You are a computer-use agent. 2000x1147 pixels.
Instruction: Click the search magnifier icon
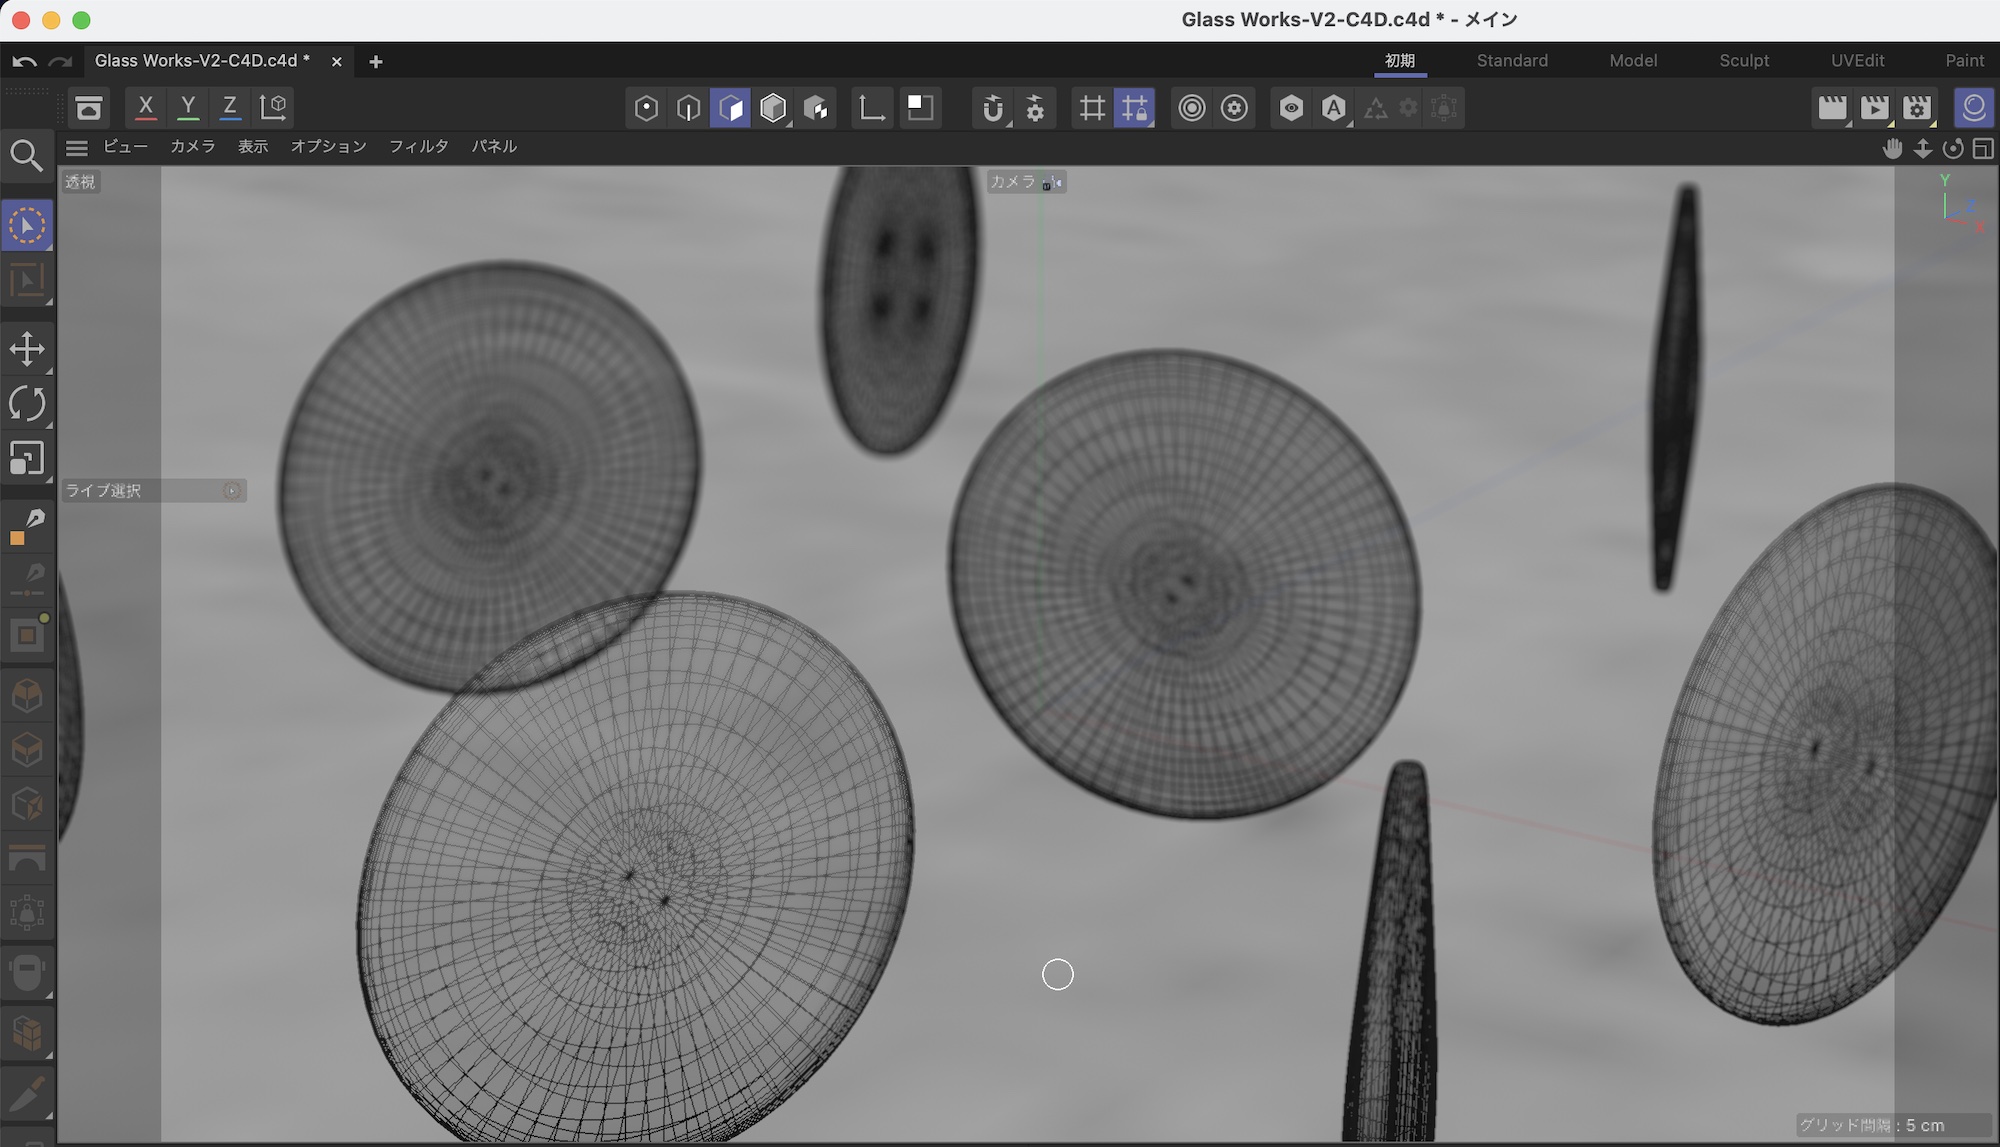click(27, 156)
